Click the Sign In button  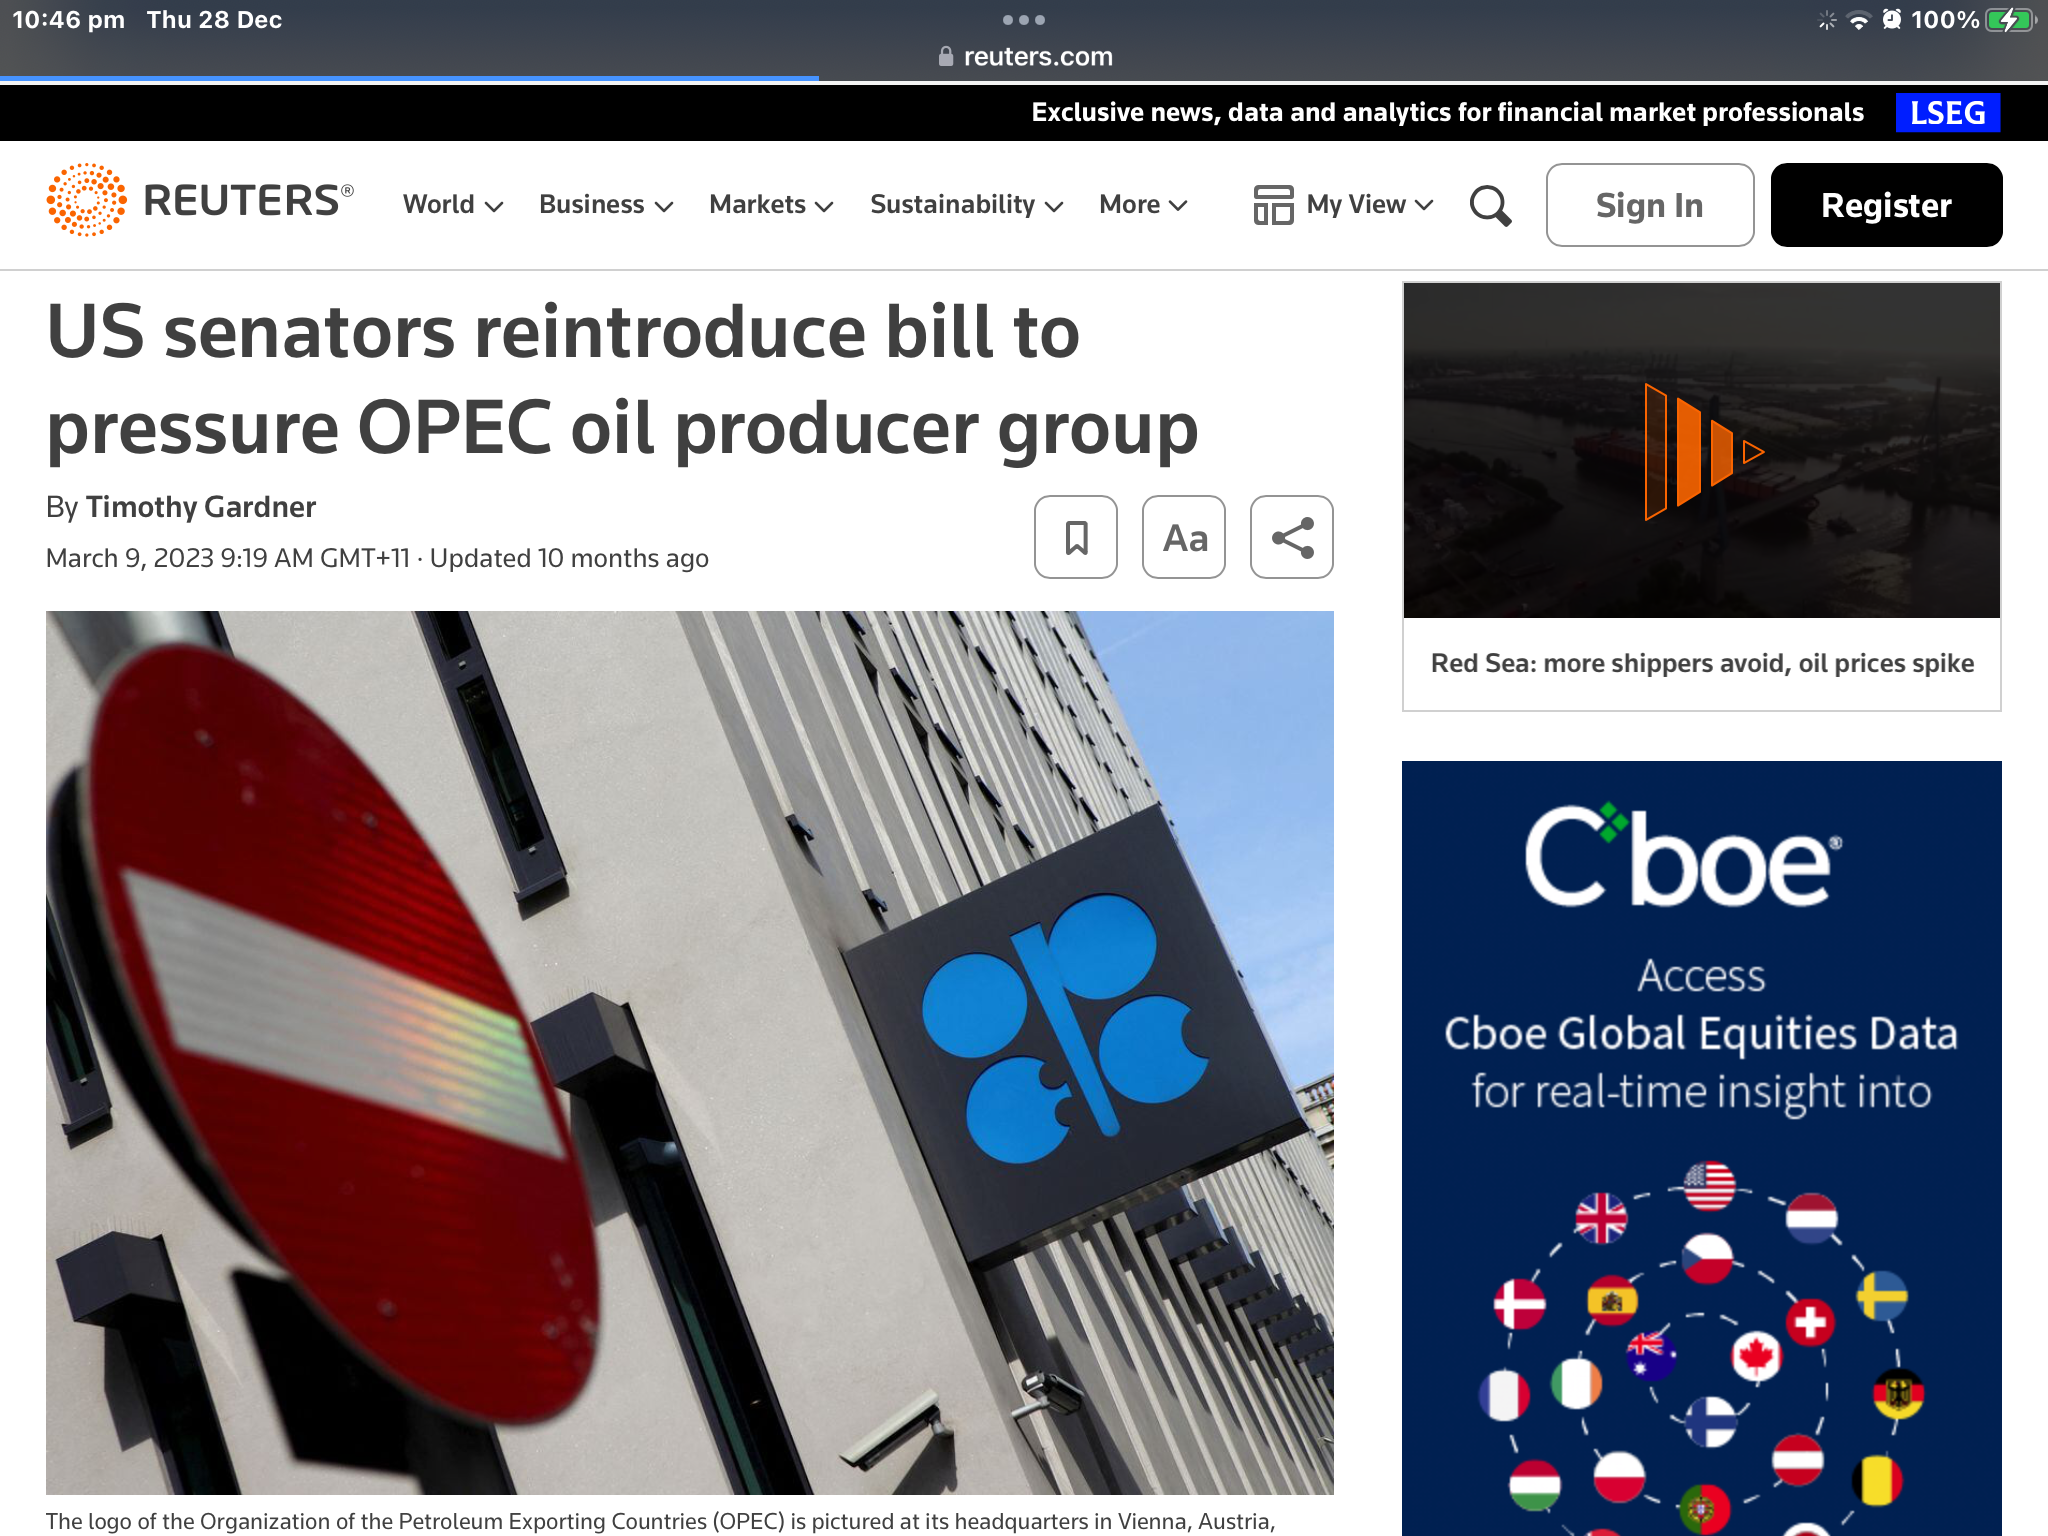tap(1649, 205)
